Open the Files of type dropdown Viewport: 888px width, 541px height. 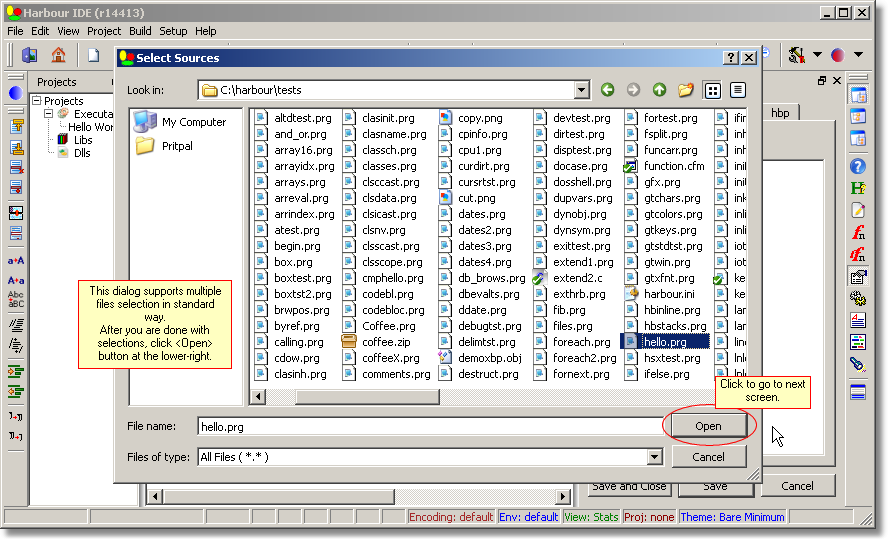tap(655, 457)
